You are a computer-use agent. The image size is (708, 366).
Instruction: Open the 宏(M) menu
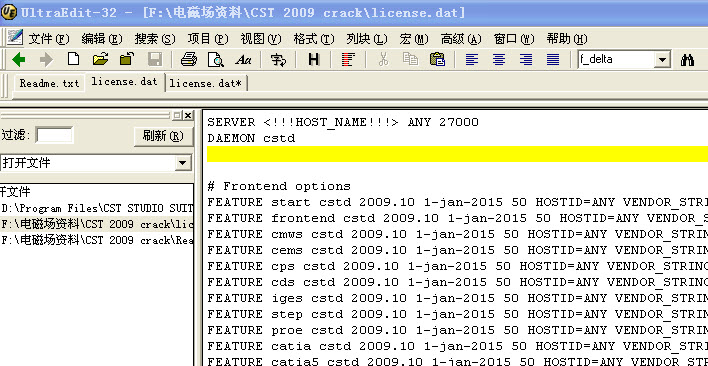(x=414, y=39)
